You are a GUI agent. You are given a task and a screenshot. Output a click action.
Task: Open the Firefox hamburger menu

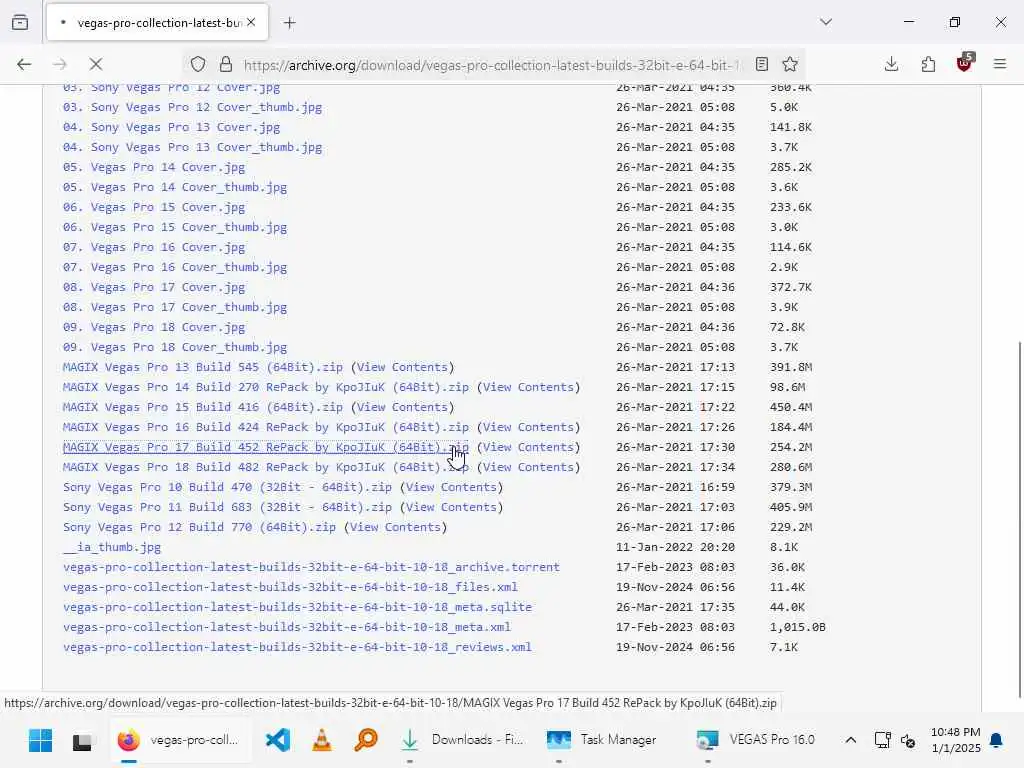pyautogui.click(x=1000, y=64)
